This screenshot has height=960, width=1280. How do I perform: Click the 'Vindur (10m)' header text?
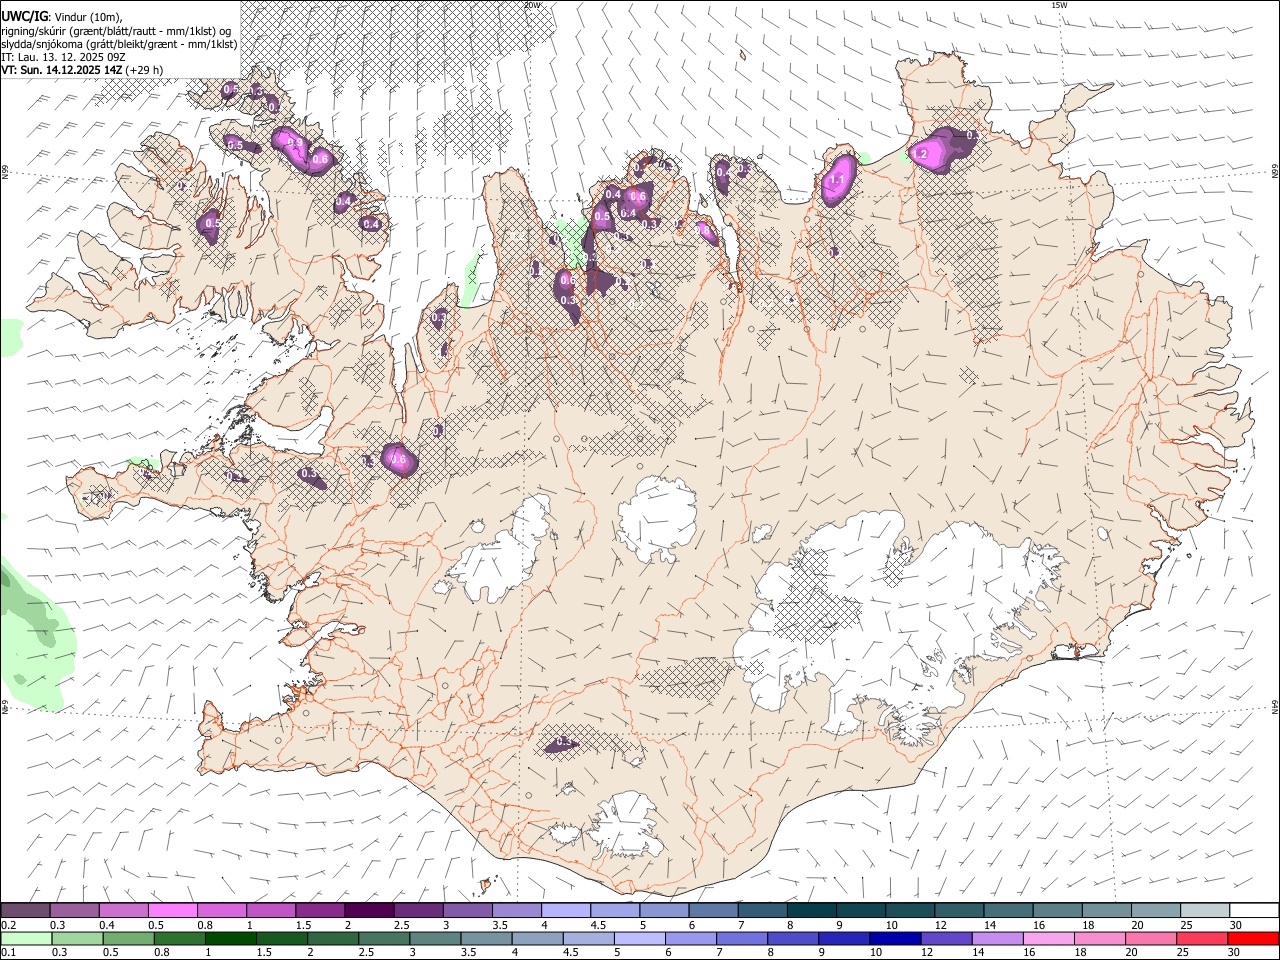(x=87, y=16)
